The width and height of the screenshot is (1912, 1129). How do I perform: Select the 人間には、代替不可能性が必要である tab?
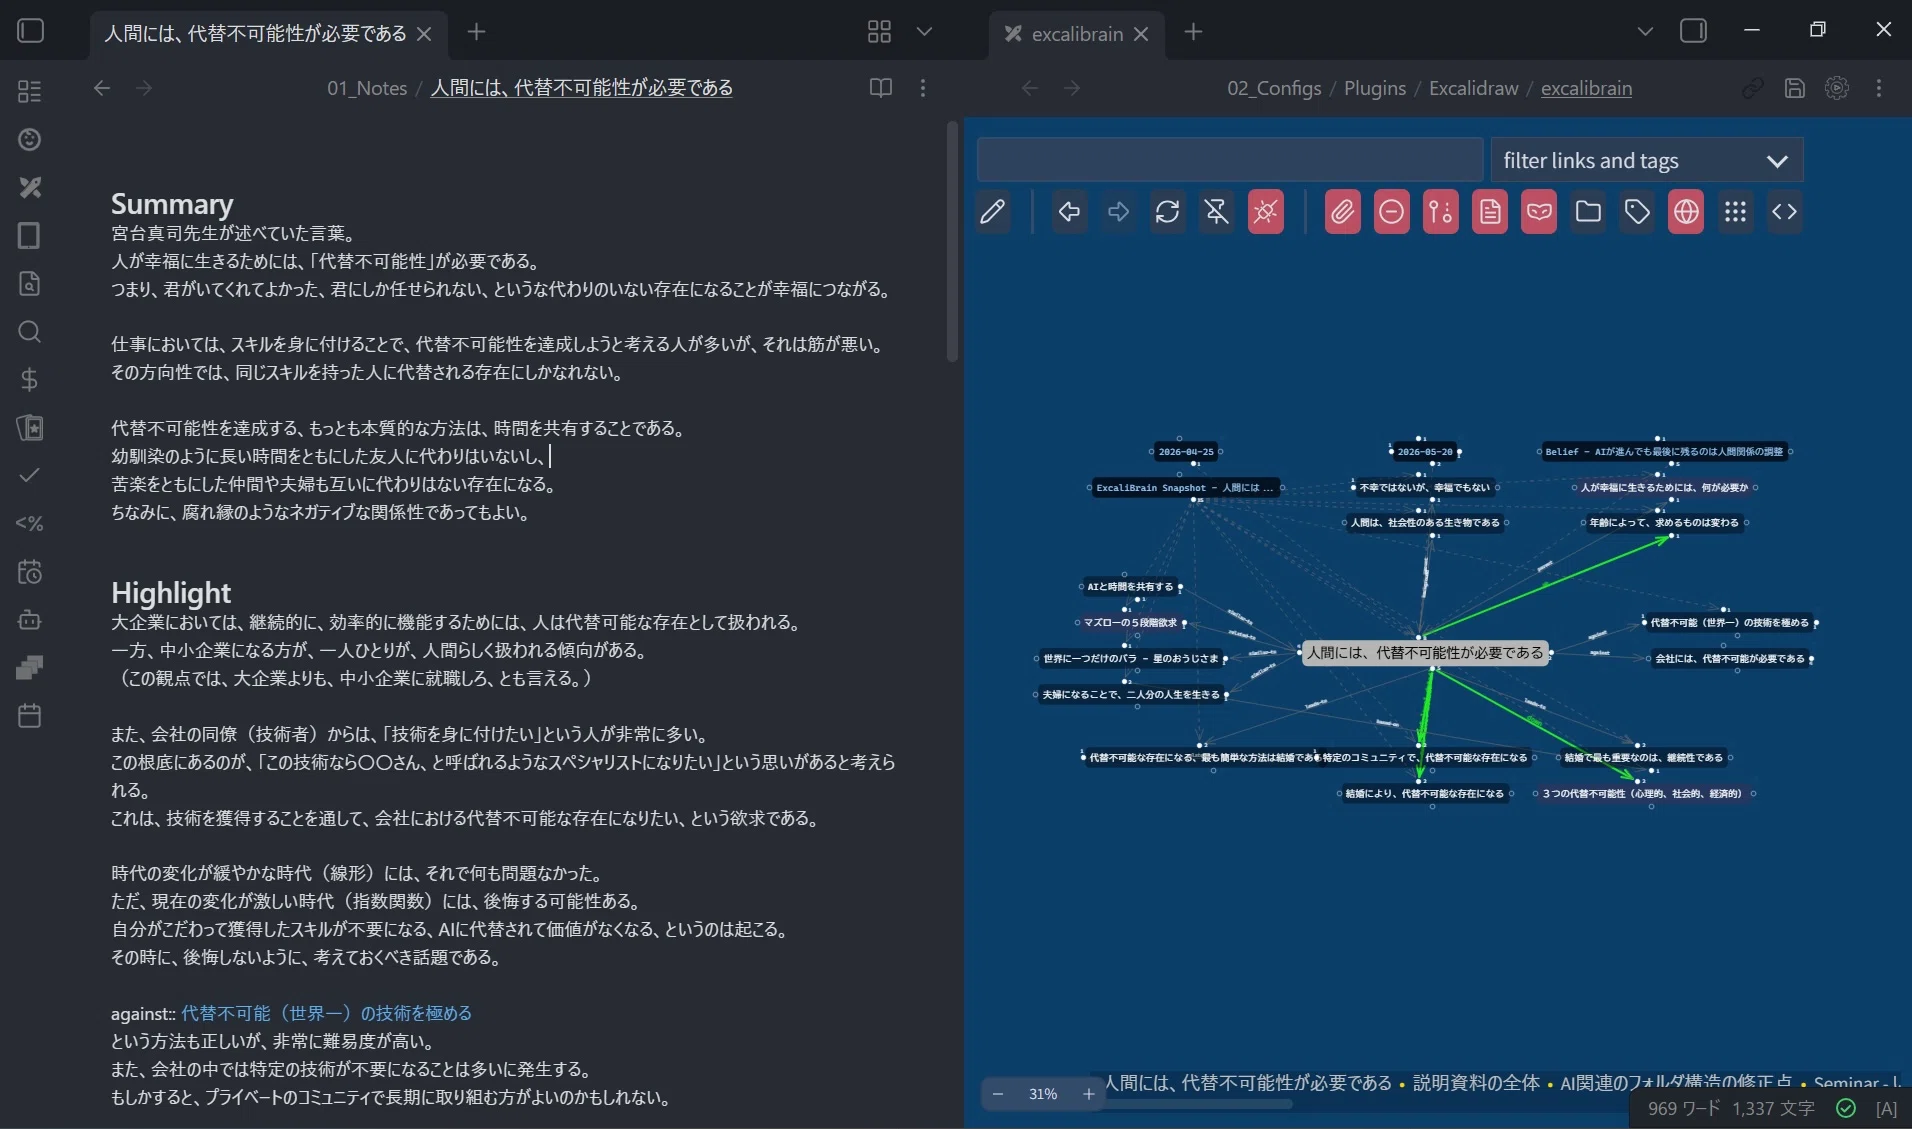pyautogui.click(x=255, y=33)
